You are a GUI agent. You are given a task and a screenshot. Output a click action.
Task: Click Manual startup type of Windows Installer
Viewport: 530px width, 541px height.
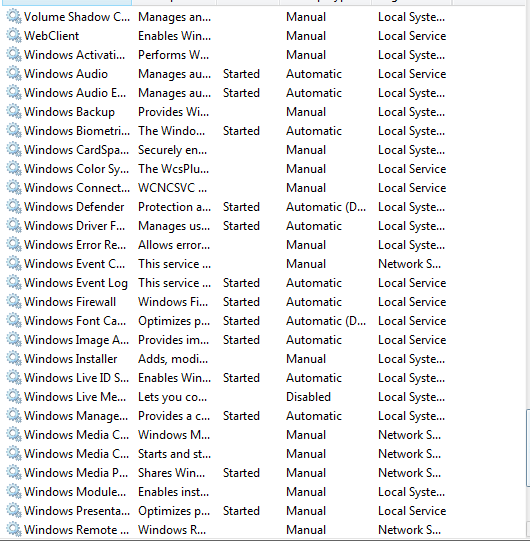(306, 358)
